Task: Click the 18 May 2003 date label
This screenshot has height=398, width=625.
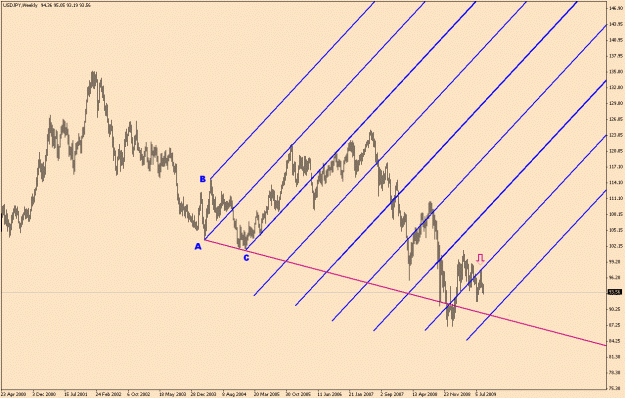Action: [x=172, y=394]
